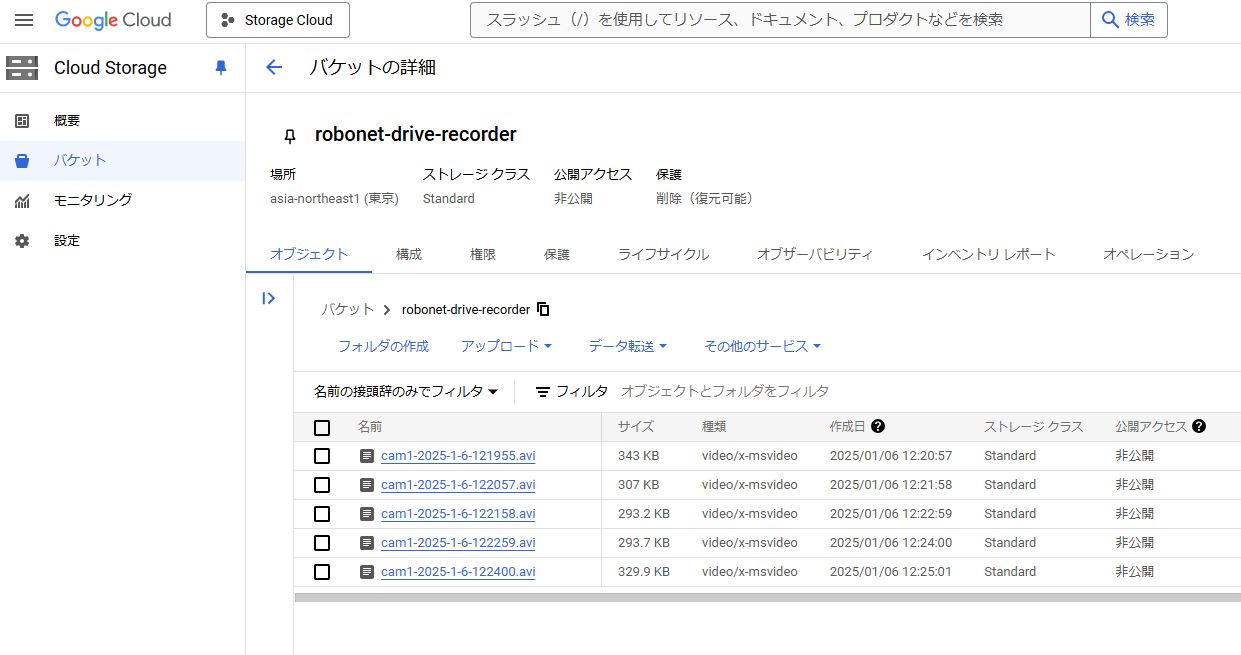Click file icon of cam1-2025-1-6-122259.avi
Viewport: 1241px width, 655px height.
(367, 543)
